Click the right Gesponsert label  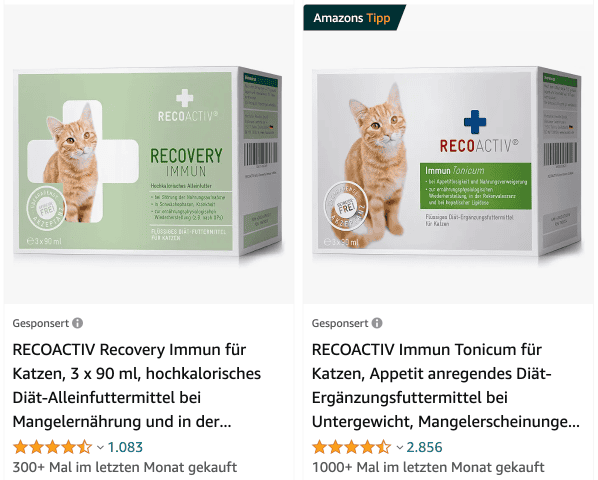coord(340,323)
